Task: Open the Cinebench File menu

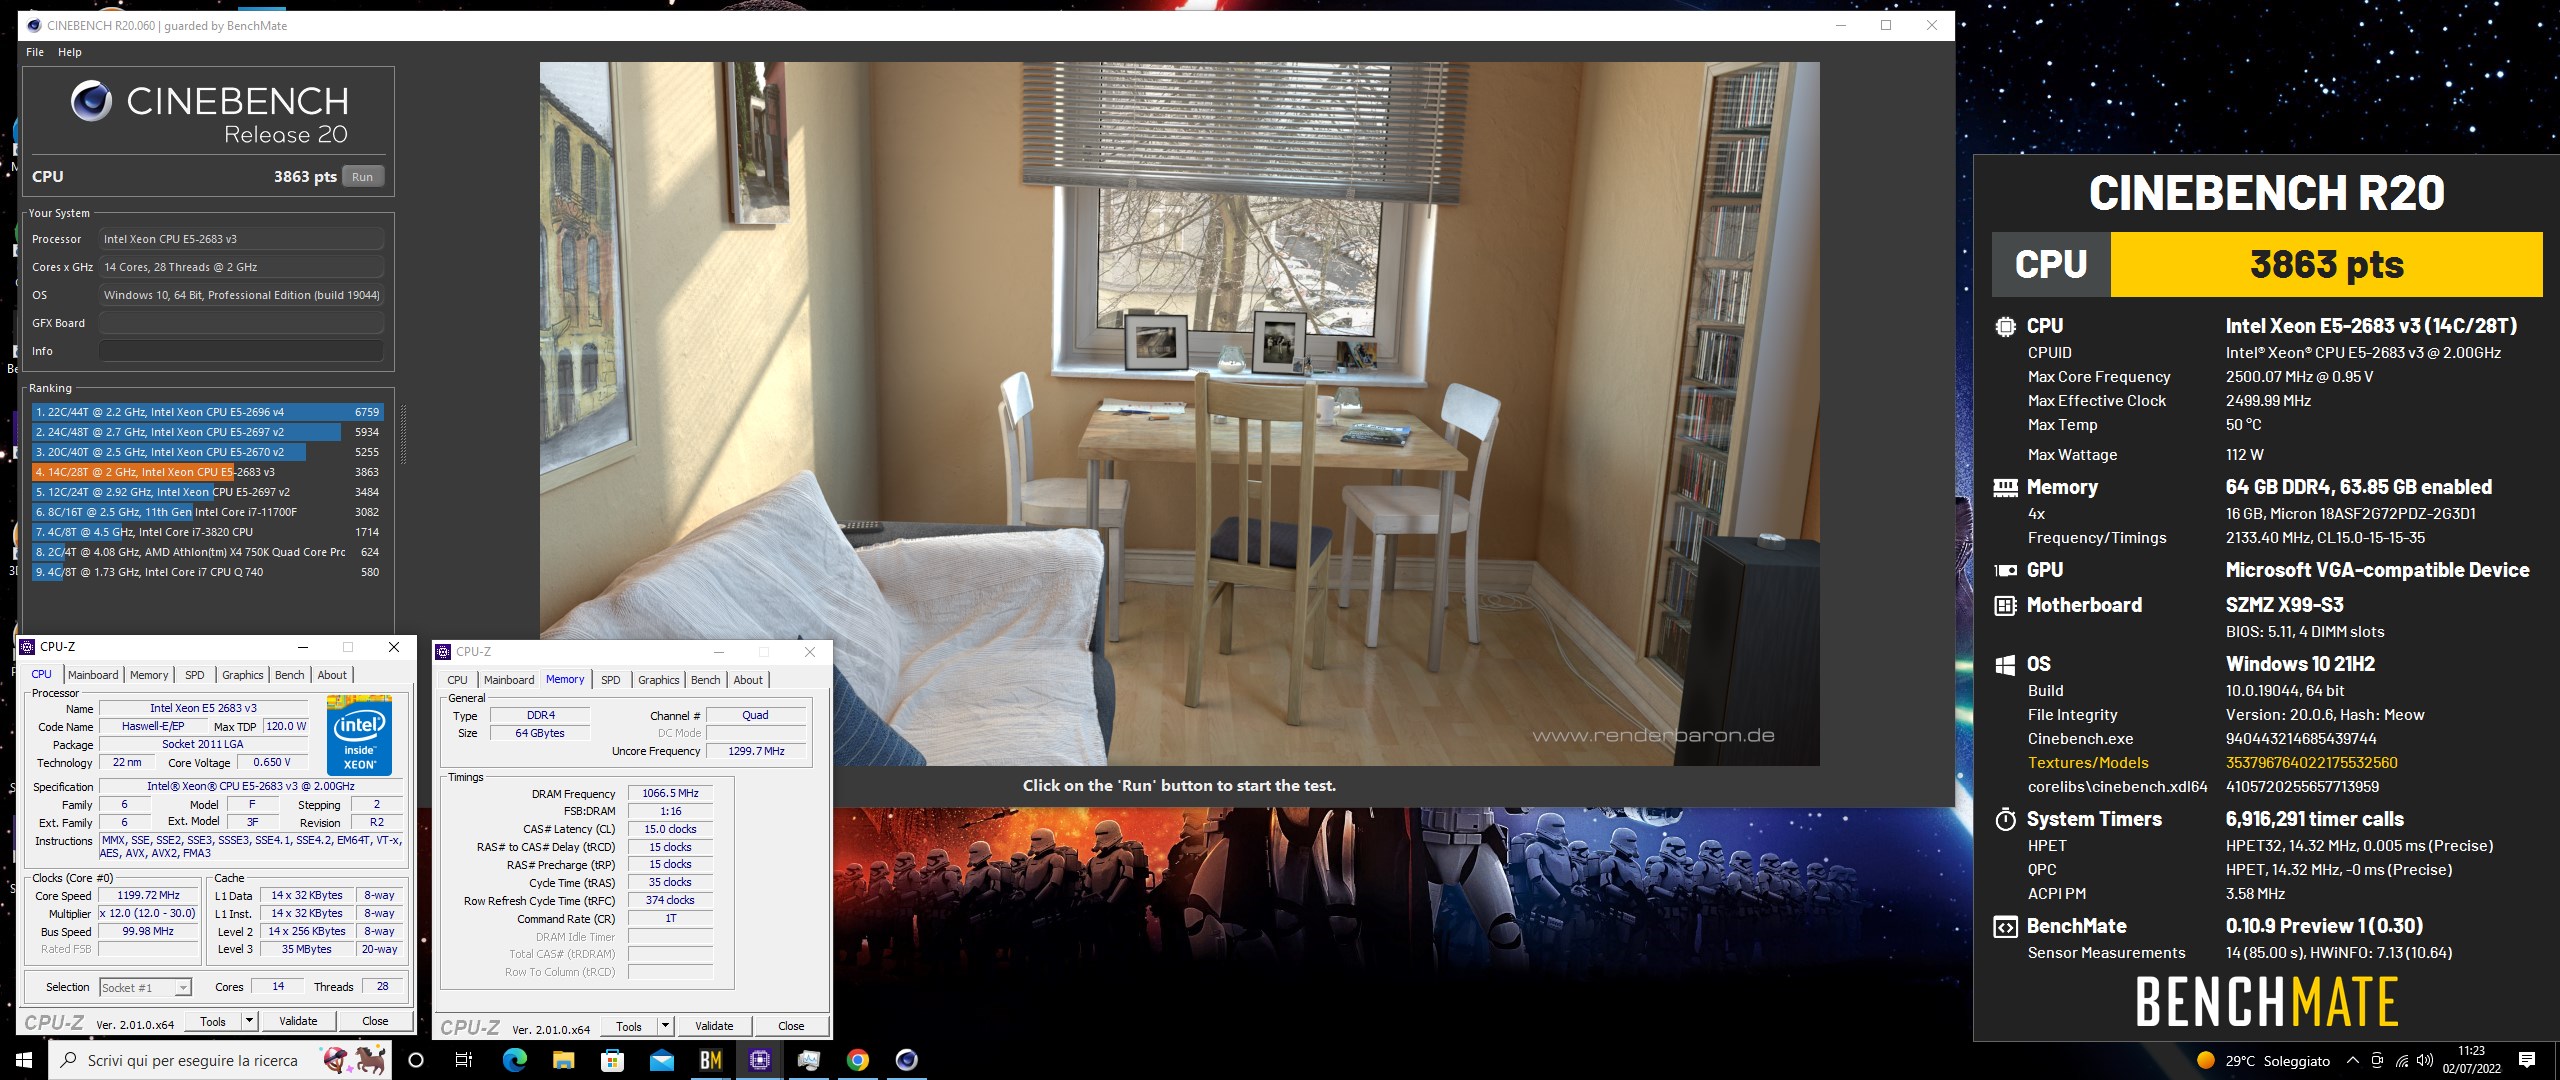Action: click(x=35, y=52)
